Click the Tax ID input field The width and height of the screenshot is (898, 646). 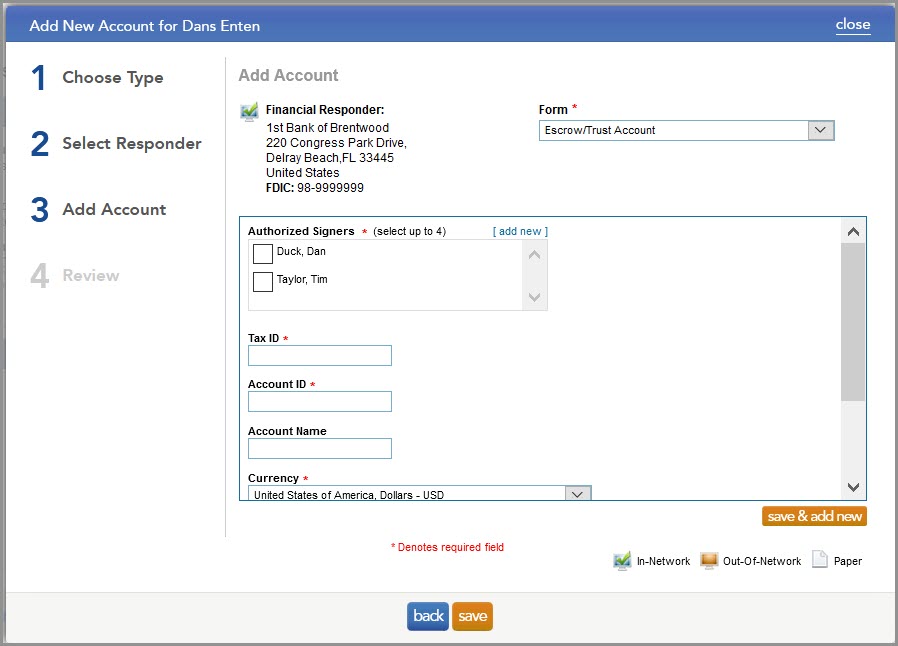(319, 355)
